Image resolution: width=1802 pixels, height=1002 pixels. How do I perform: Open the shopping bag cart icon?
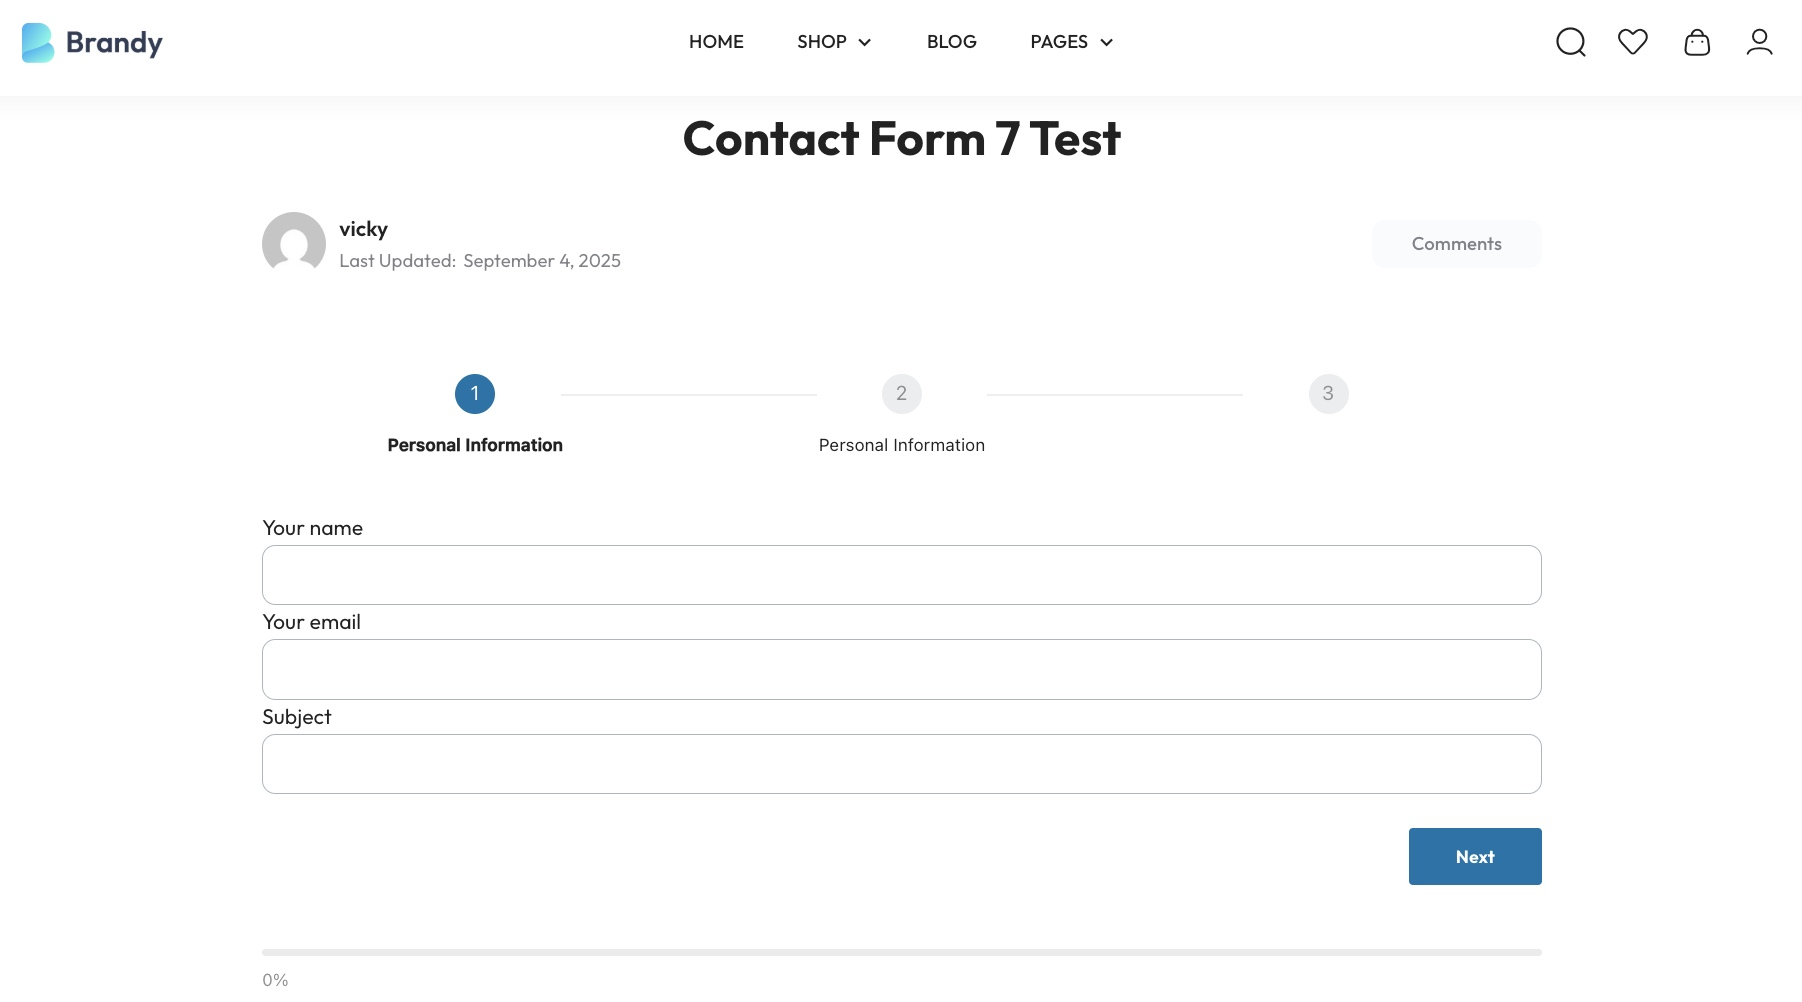(x=1697, y=42)
